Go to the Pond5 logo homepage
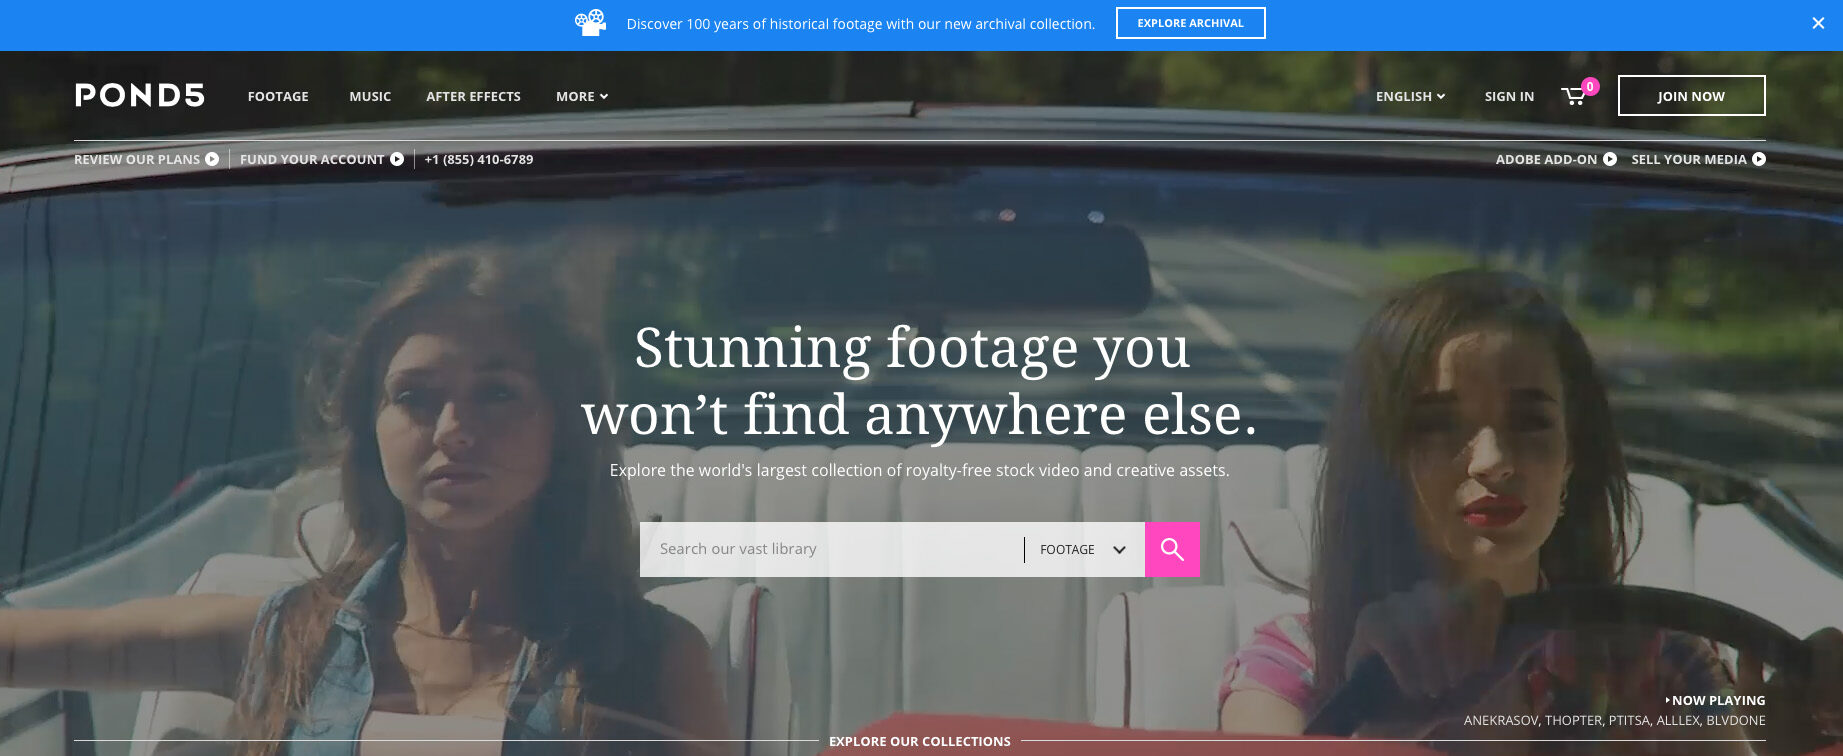This screenshot has height=756, width=1843. coord(140,95)
